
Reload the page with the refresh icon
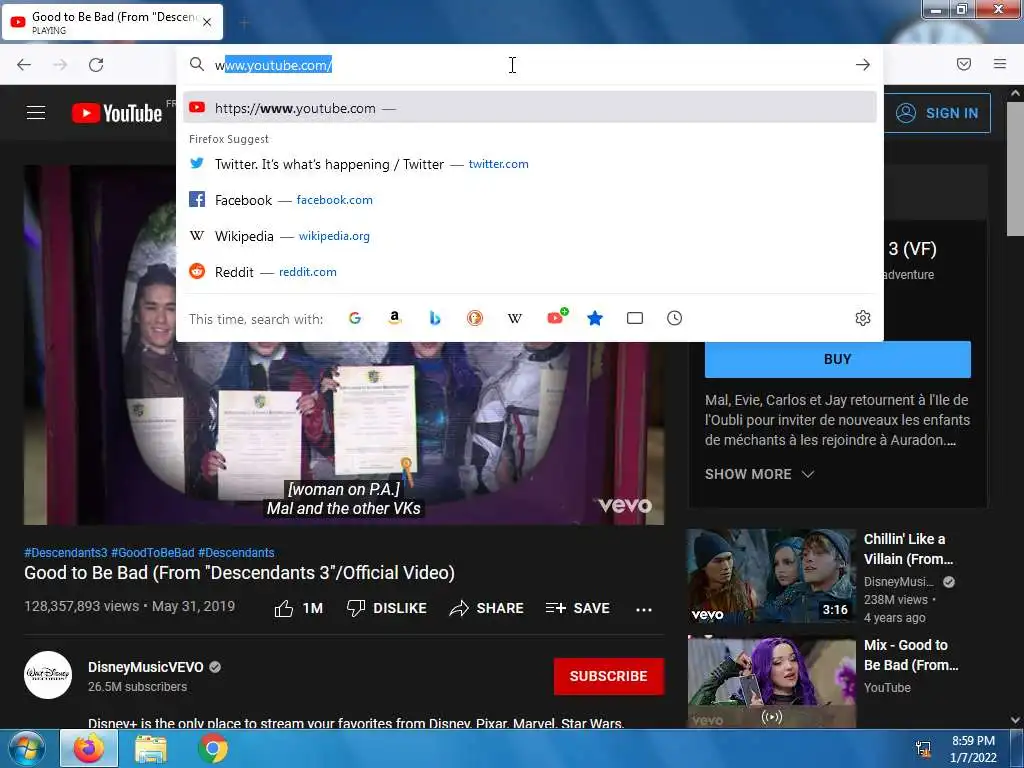96,65
